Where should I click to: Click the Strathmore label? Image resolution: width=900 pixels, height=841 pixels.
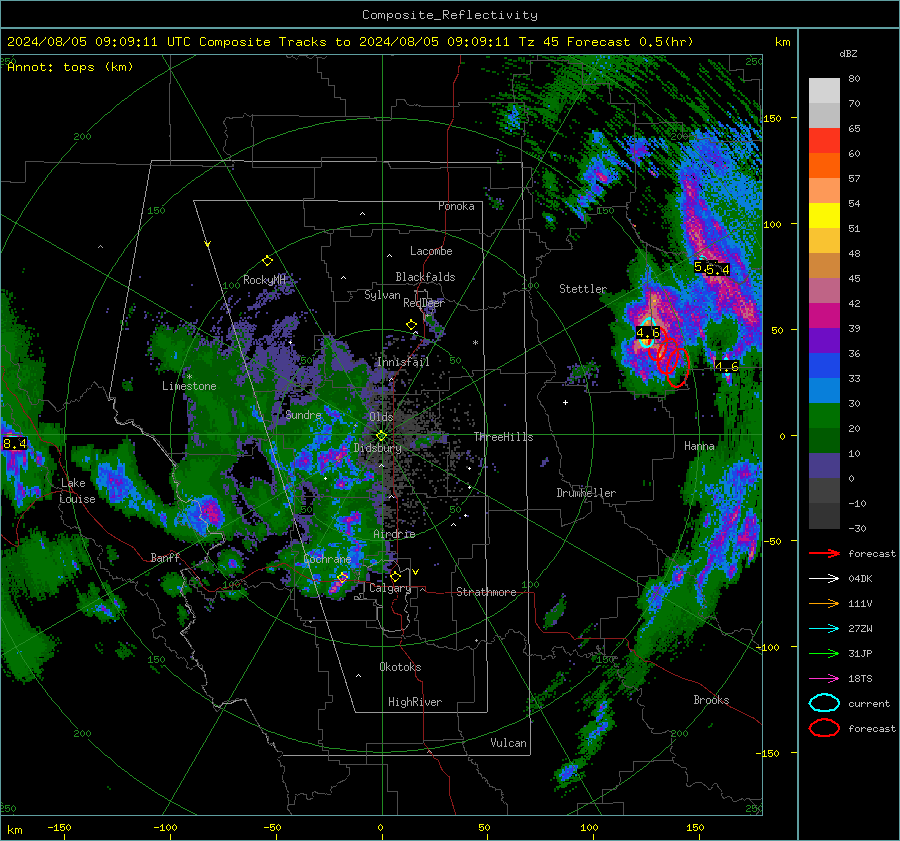(x=486, y=592)
